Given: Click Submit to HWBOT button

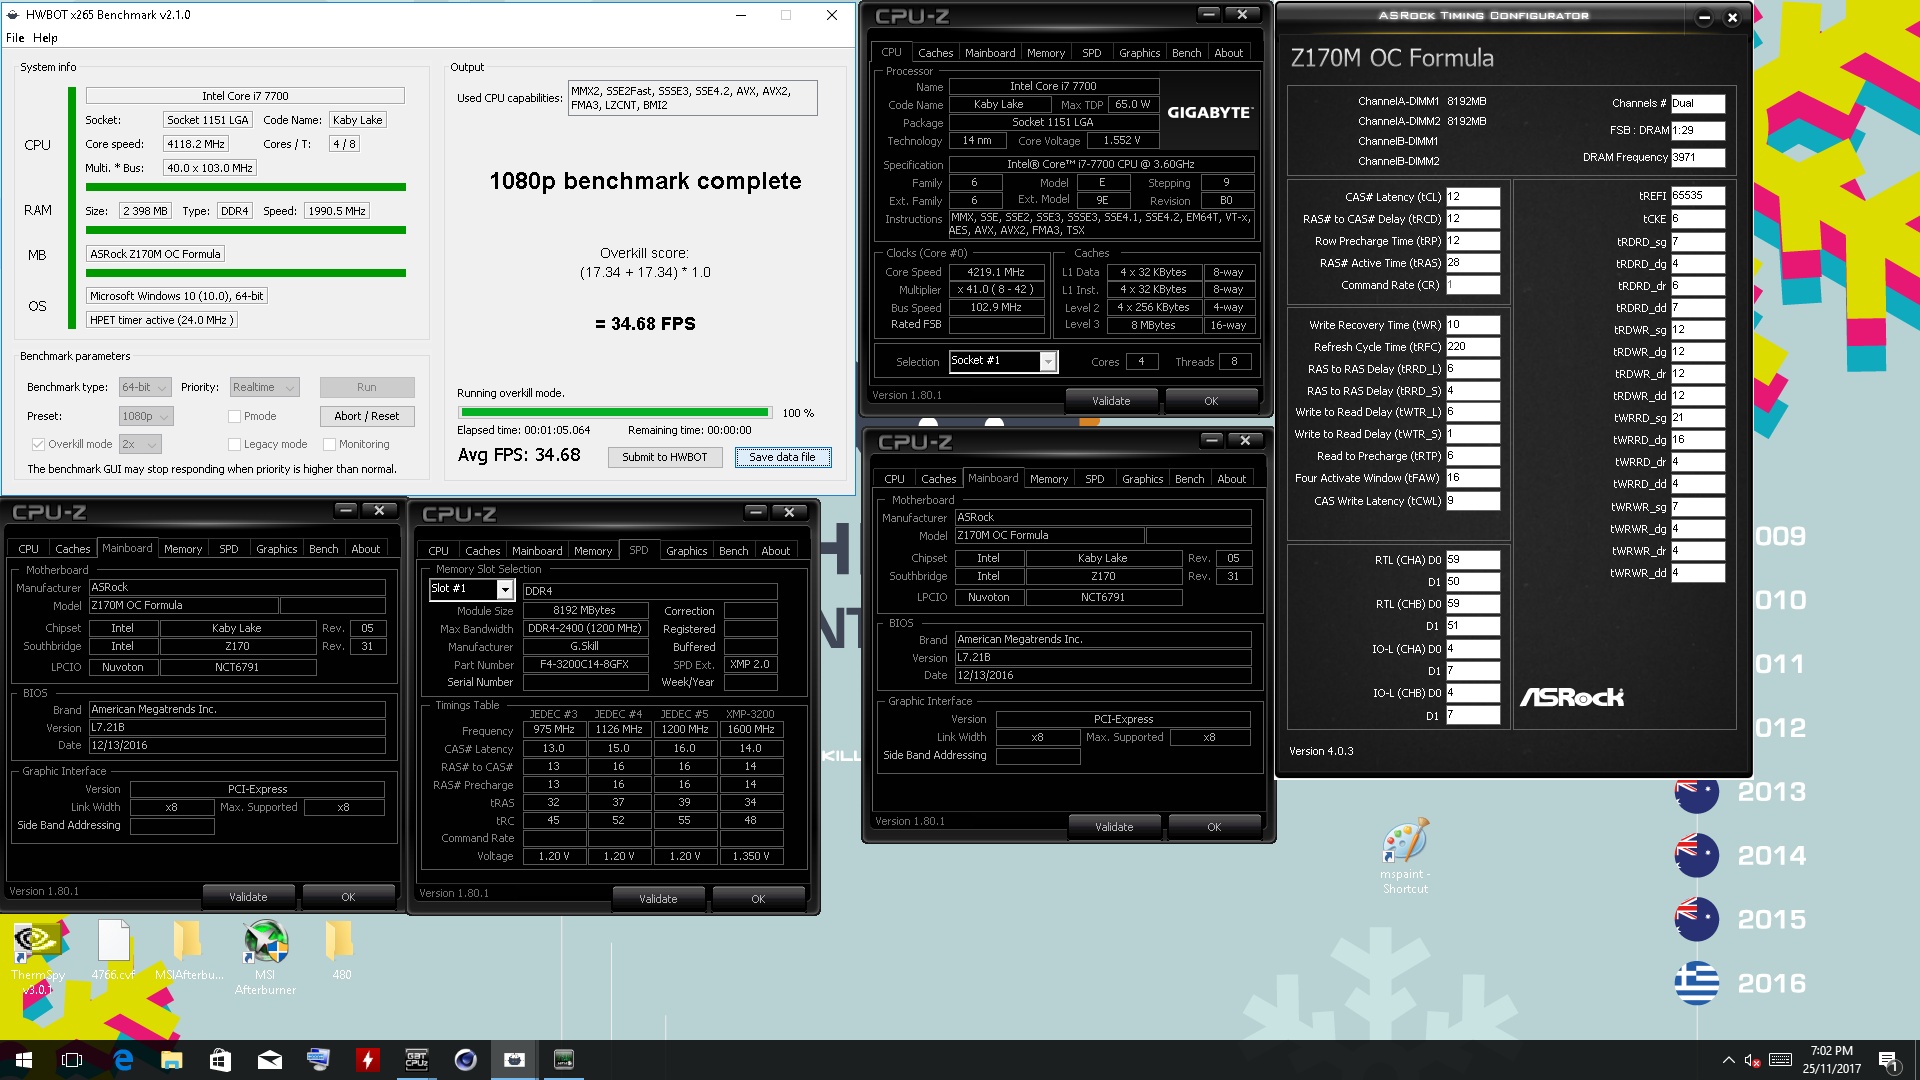Looking at the screenshot, I should tap(664, 457).
